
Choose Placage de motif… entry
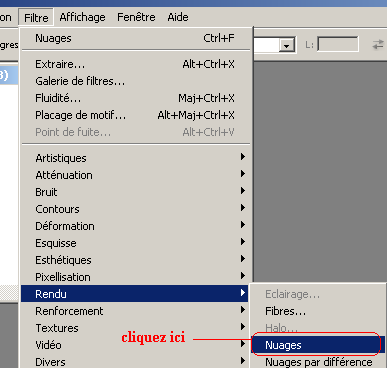135,115
